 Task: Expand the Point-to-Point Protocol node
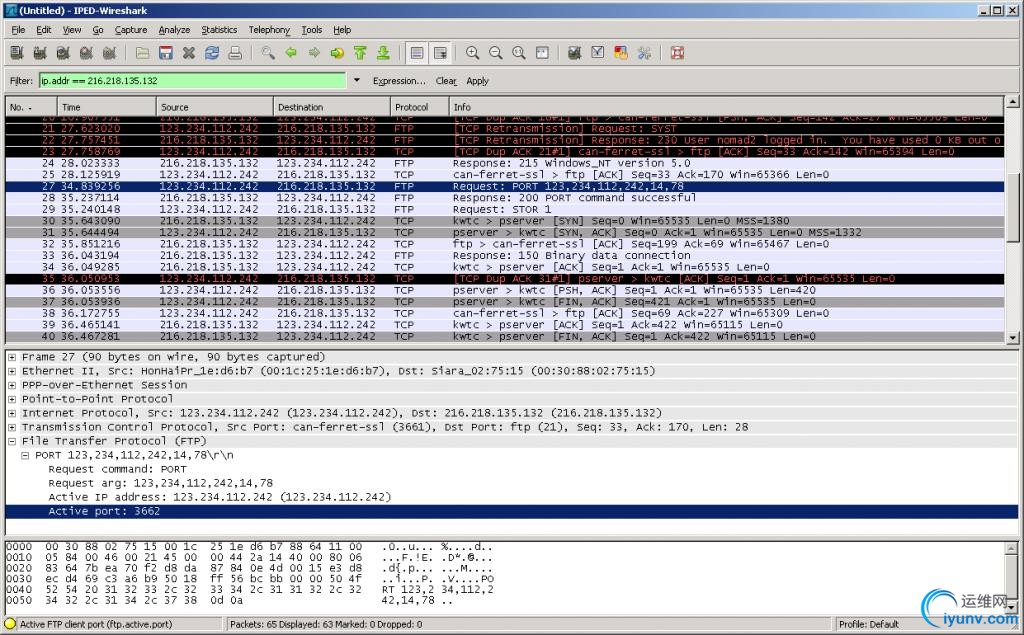(12, 399)
